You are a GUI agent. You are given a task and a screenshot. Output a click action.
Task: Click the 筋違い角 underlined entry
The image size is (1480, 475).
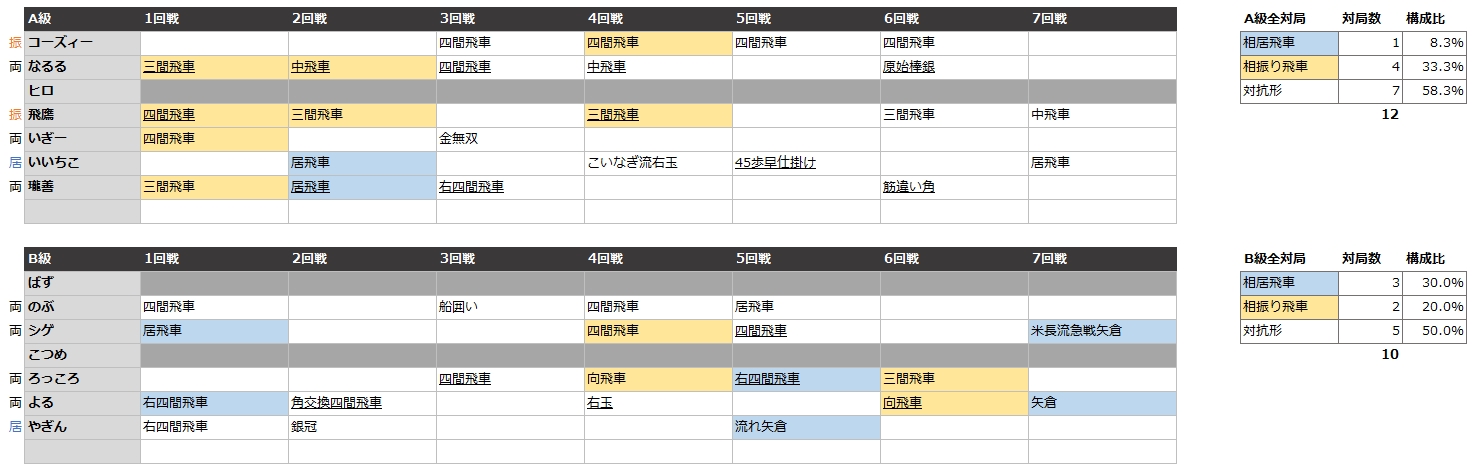click(x=908, y=187)
